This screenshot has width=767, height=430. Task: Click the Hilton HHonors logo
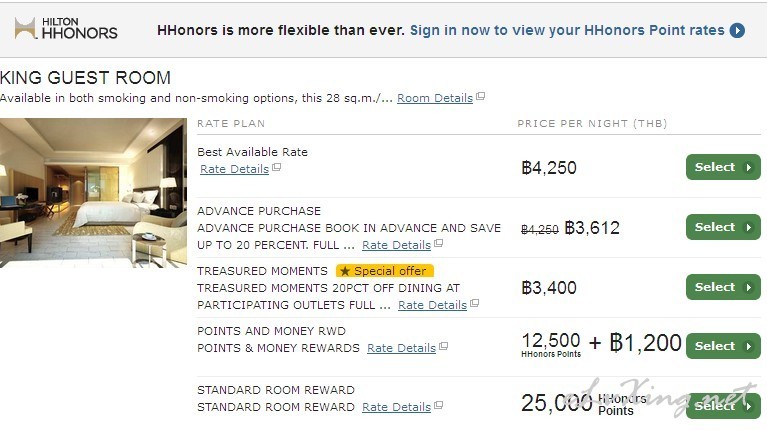point(66,28)
